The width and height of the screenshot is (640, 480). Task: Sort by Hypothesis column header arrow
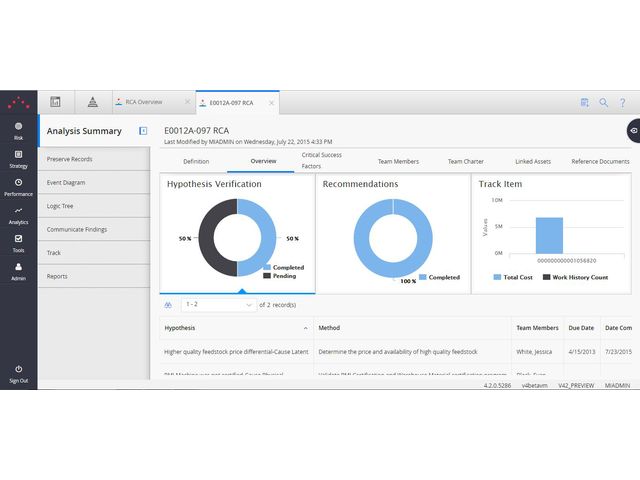coord(305,327)
